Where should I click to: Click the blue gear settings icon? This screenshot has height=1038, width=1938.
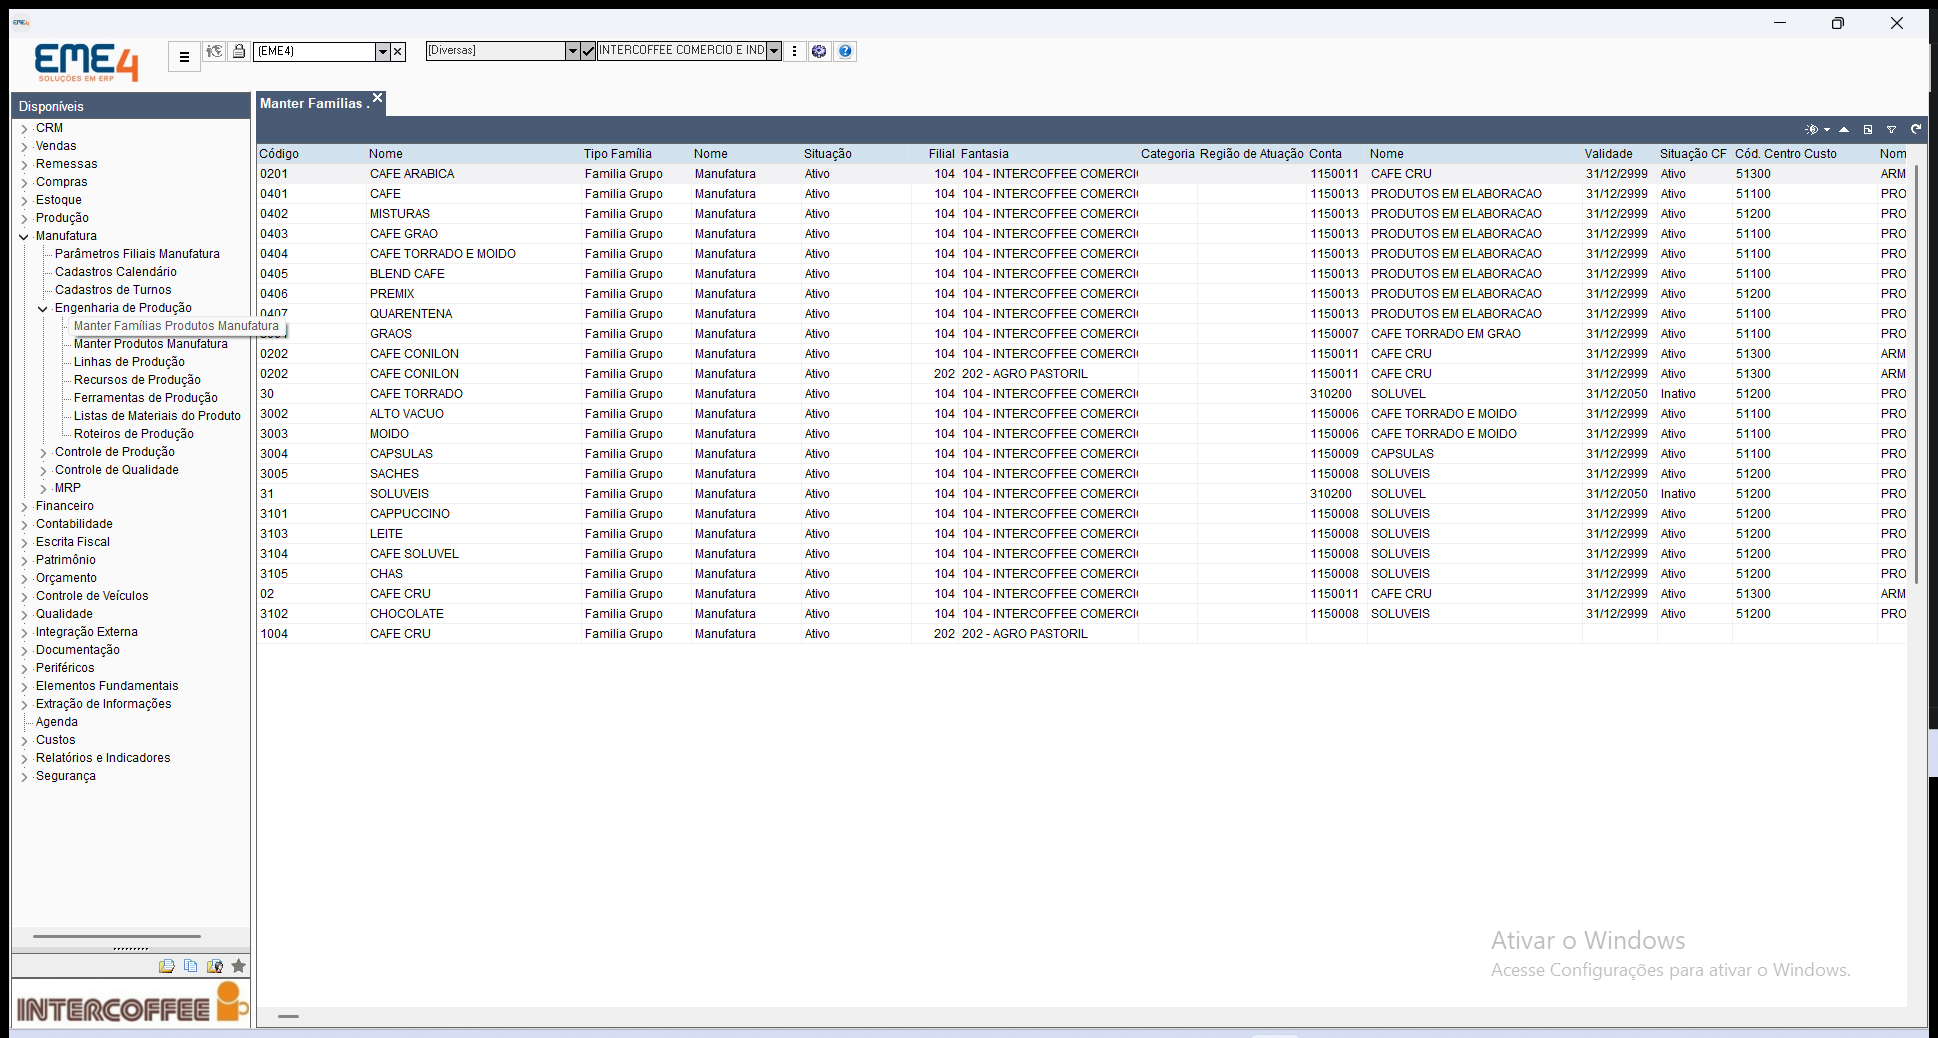coord(819,51)
